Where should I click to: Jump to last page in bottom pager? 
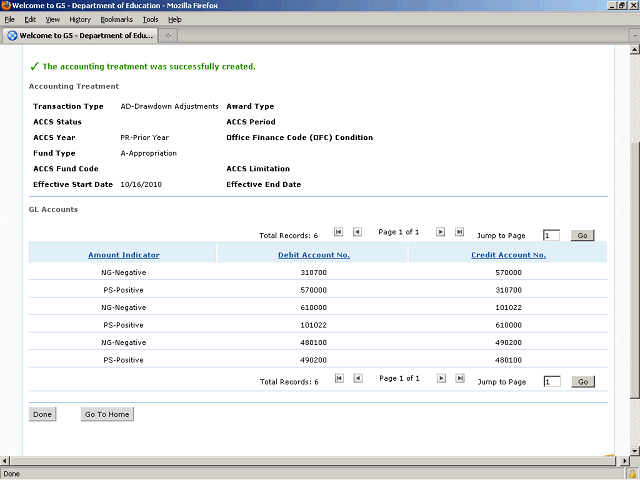(x=459, y=379)
